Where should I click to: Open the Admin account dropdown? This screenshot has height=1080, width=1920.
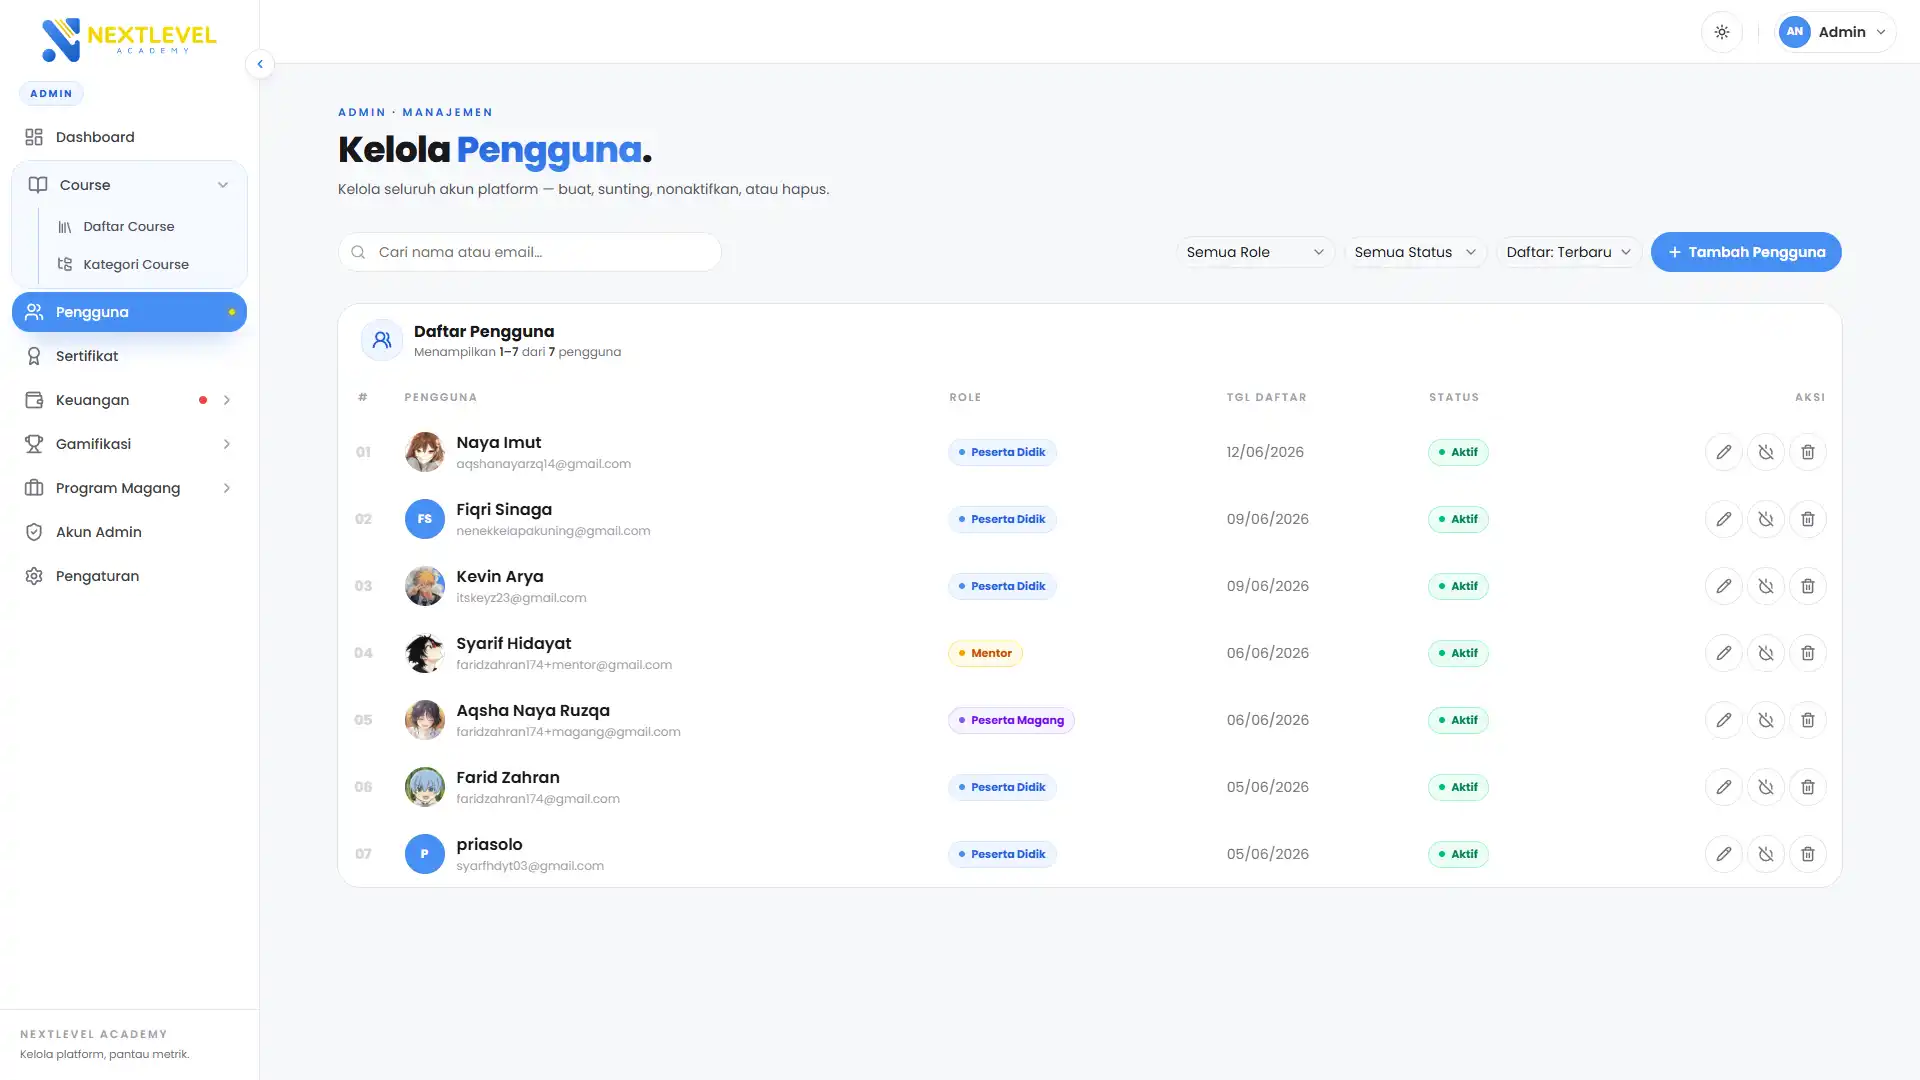[1835, 32]
